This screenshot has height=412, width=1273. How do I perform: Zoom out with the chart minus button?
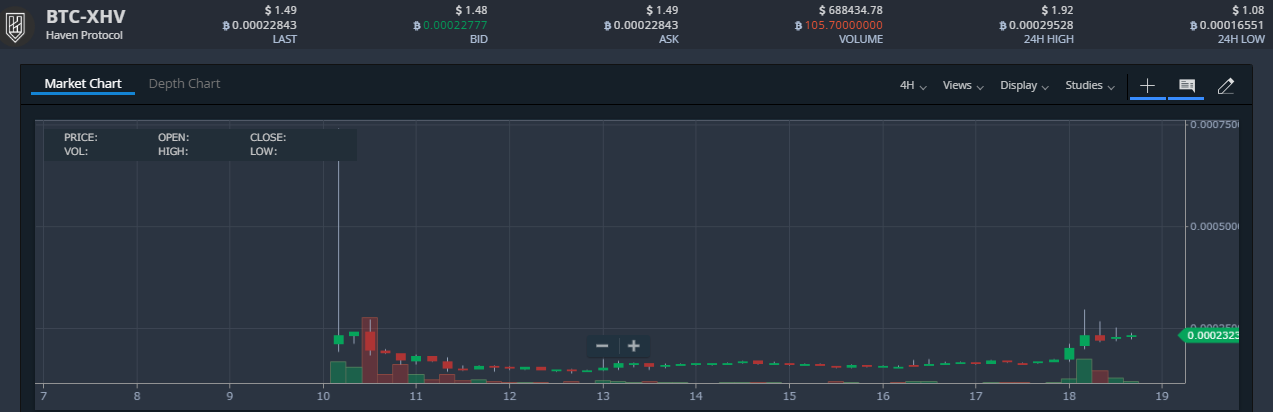tap(602, 346)
